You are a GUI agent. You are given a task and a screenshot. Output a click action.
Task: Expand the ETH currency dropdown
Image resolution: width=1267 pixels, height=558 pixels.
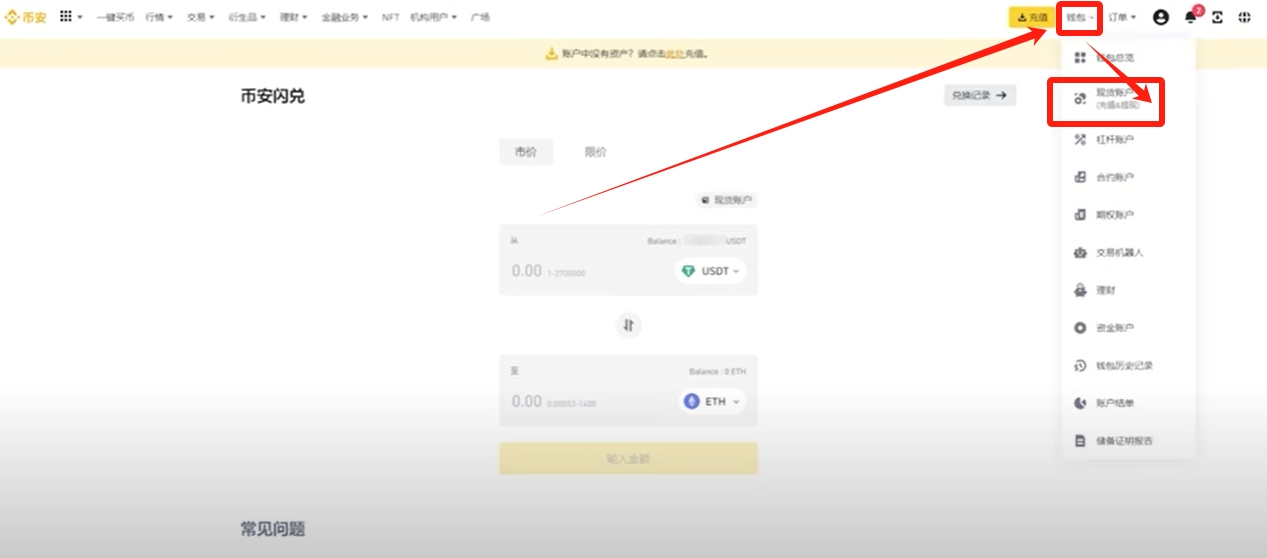click(712, 402)
